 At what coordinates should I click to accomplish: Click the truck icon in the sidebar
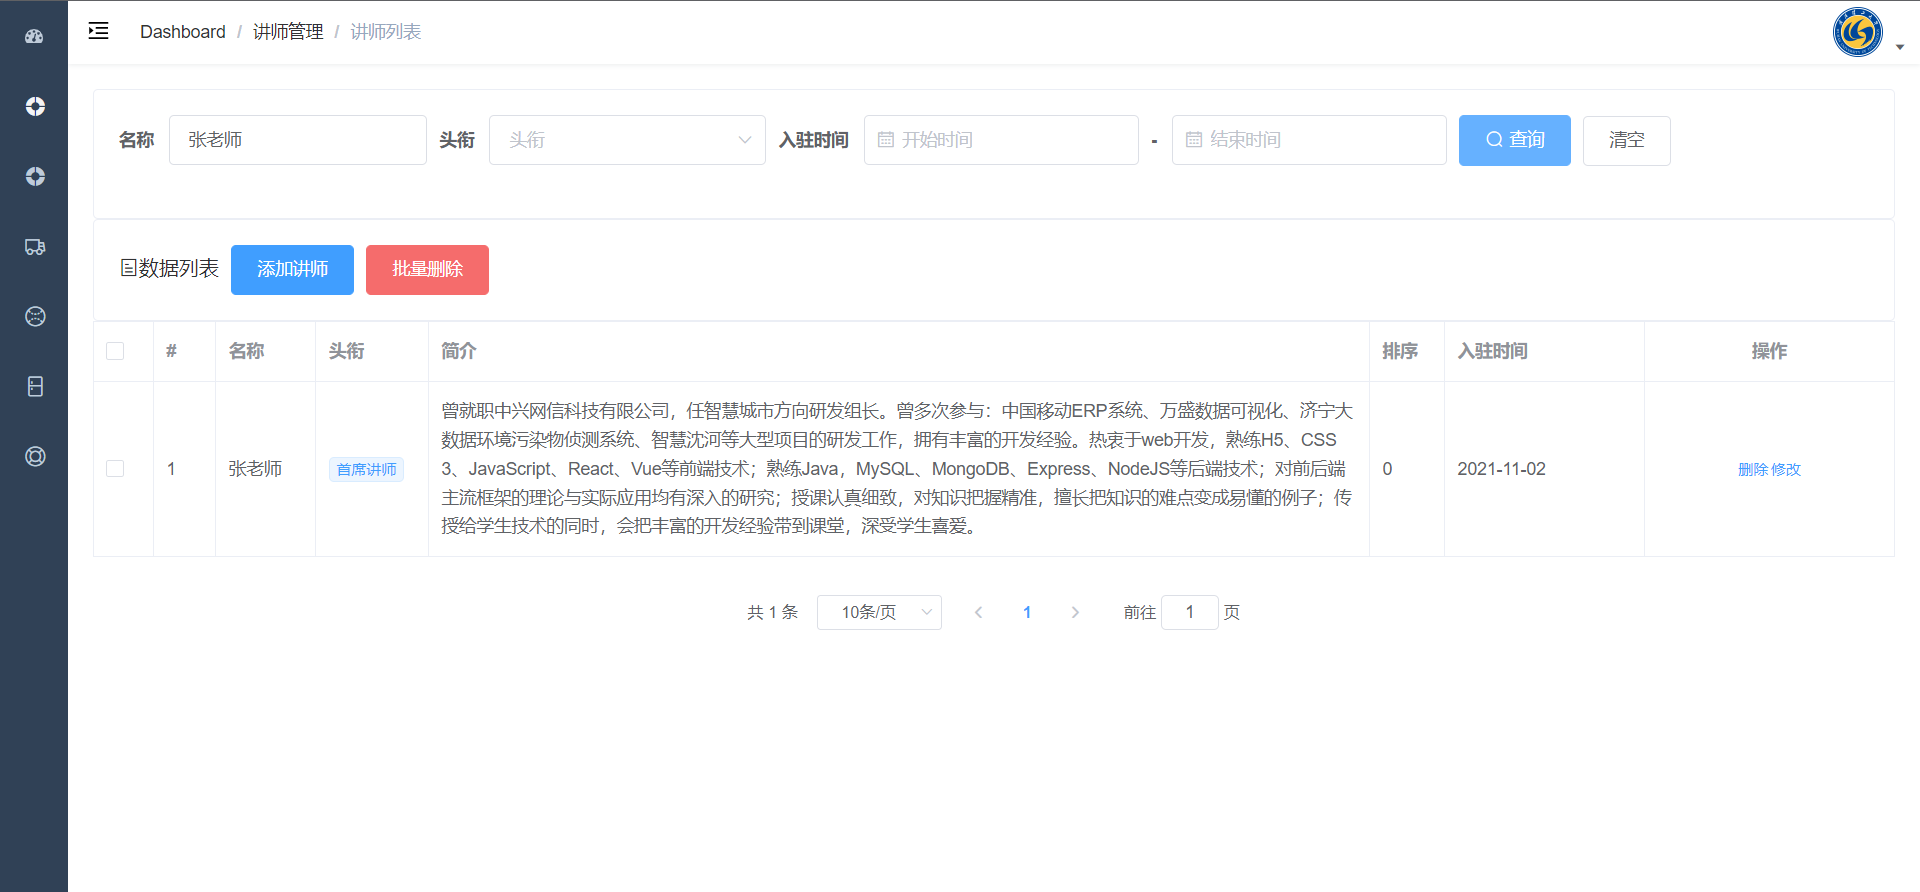(x=35, y=247)
